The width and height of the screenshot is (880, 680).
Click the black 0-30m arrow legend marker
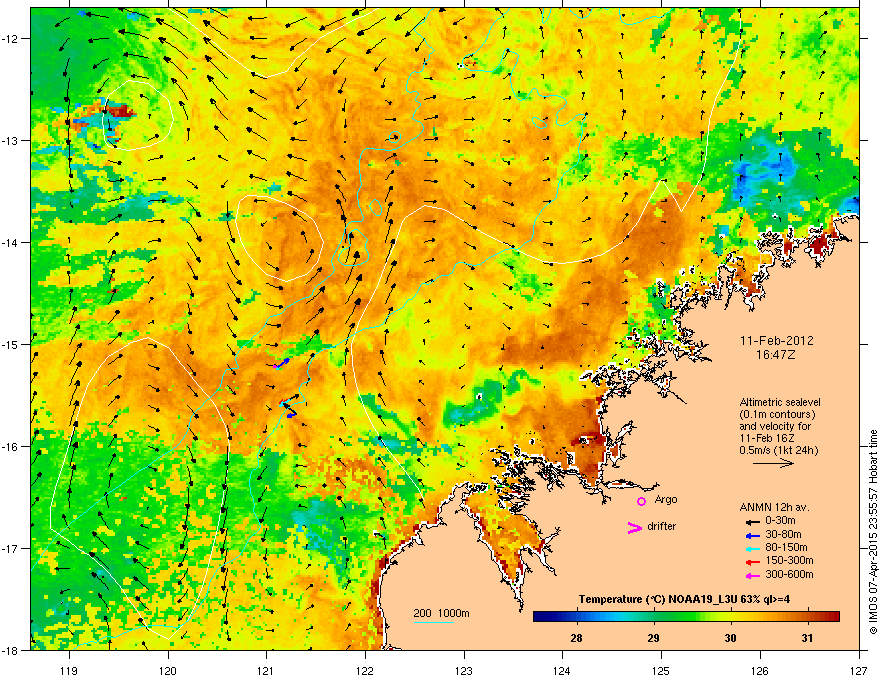tap(752, 522)
